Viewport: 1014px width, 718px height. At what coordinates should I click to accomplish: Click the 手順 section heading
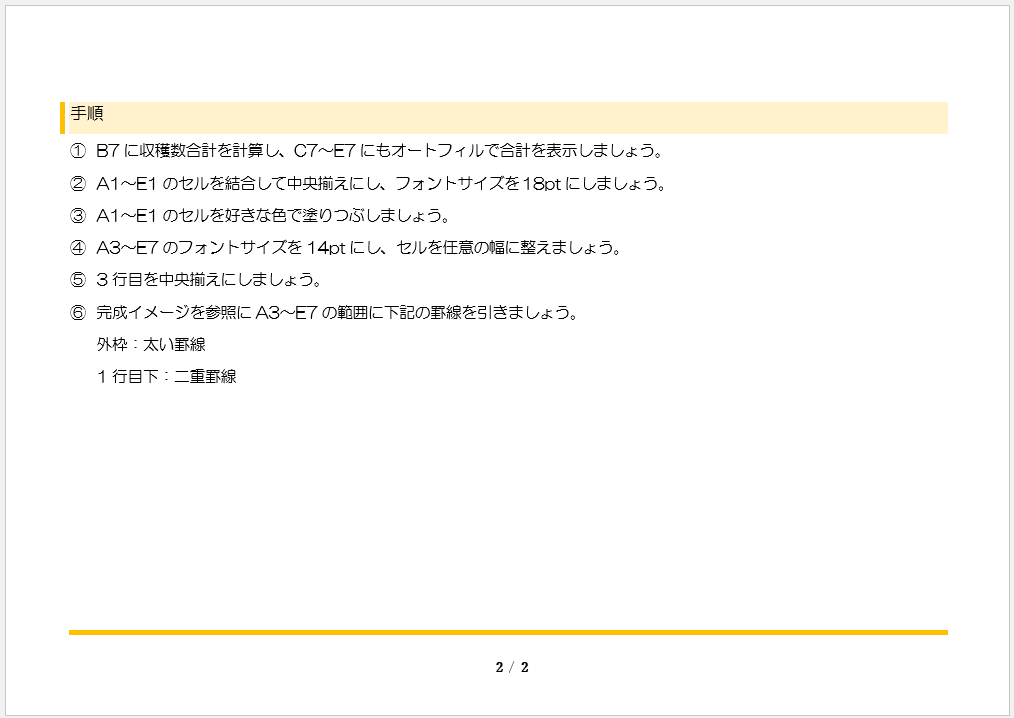coord(87,114)
